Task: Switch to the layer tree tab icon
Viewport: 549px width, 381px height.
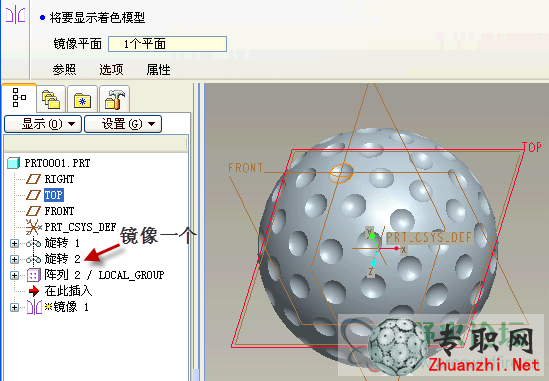Action: coord(51,99)
